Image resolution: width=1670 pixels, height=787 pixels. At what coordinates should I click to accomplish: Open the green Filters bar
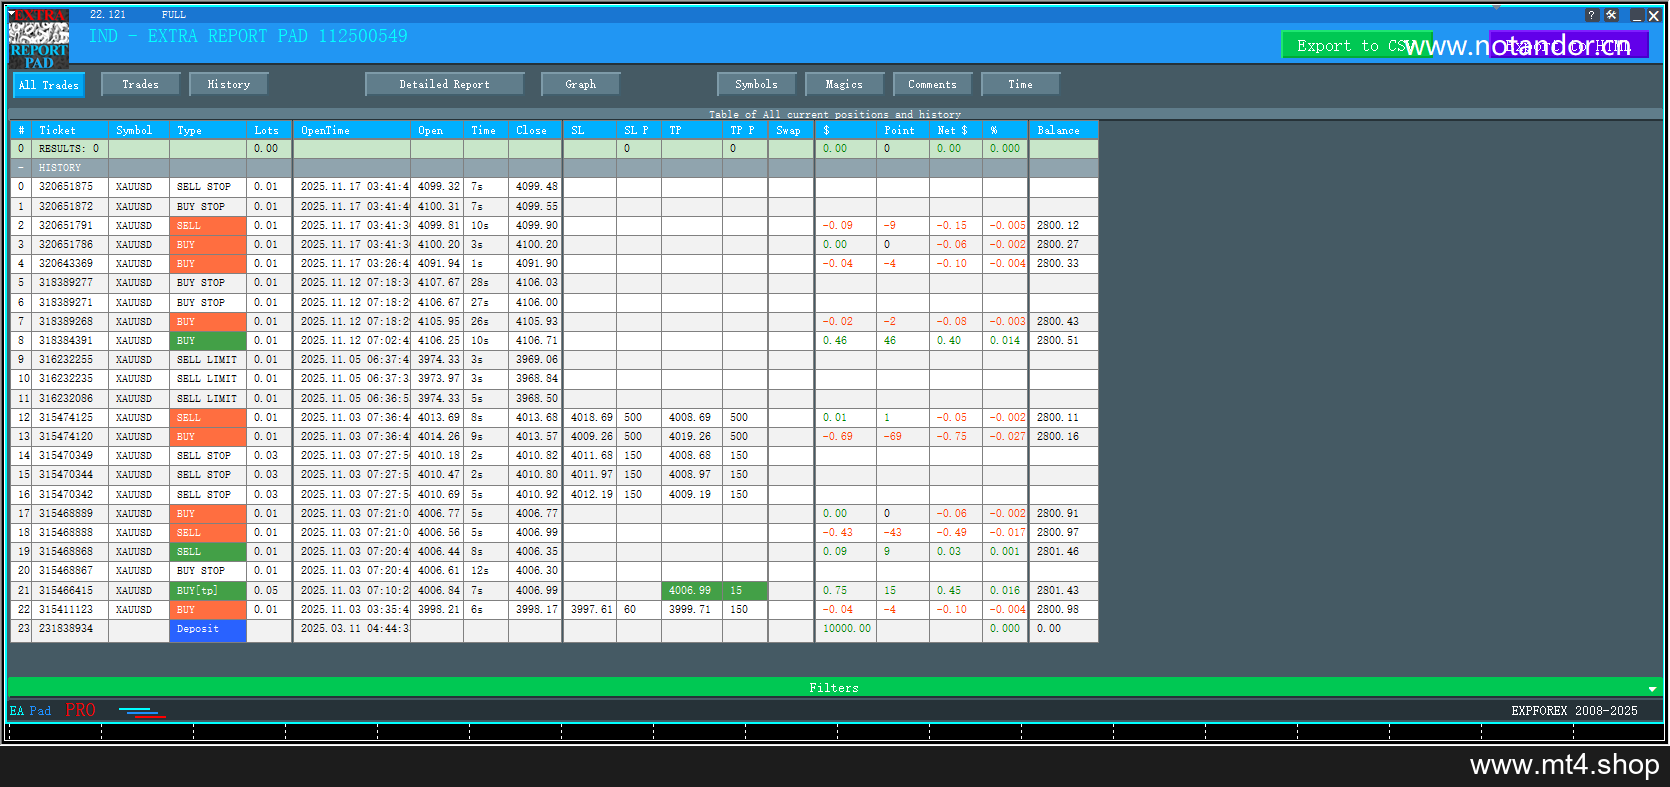click(x=834, y=688)
